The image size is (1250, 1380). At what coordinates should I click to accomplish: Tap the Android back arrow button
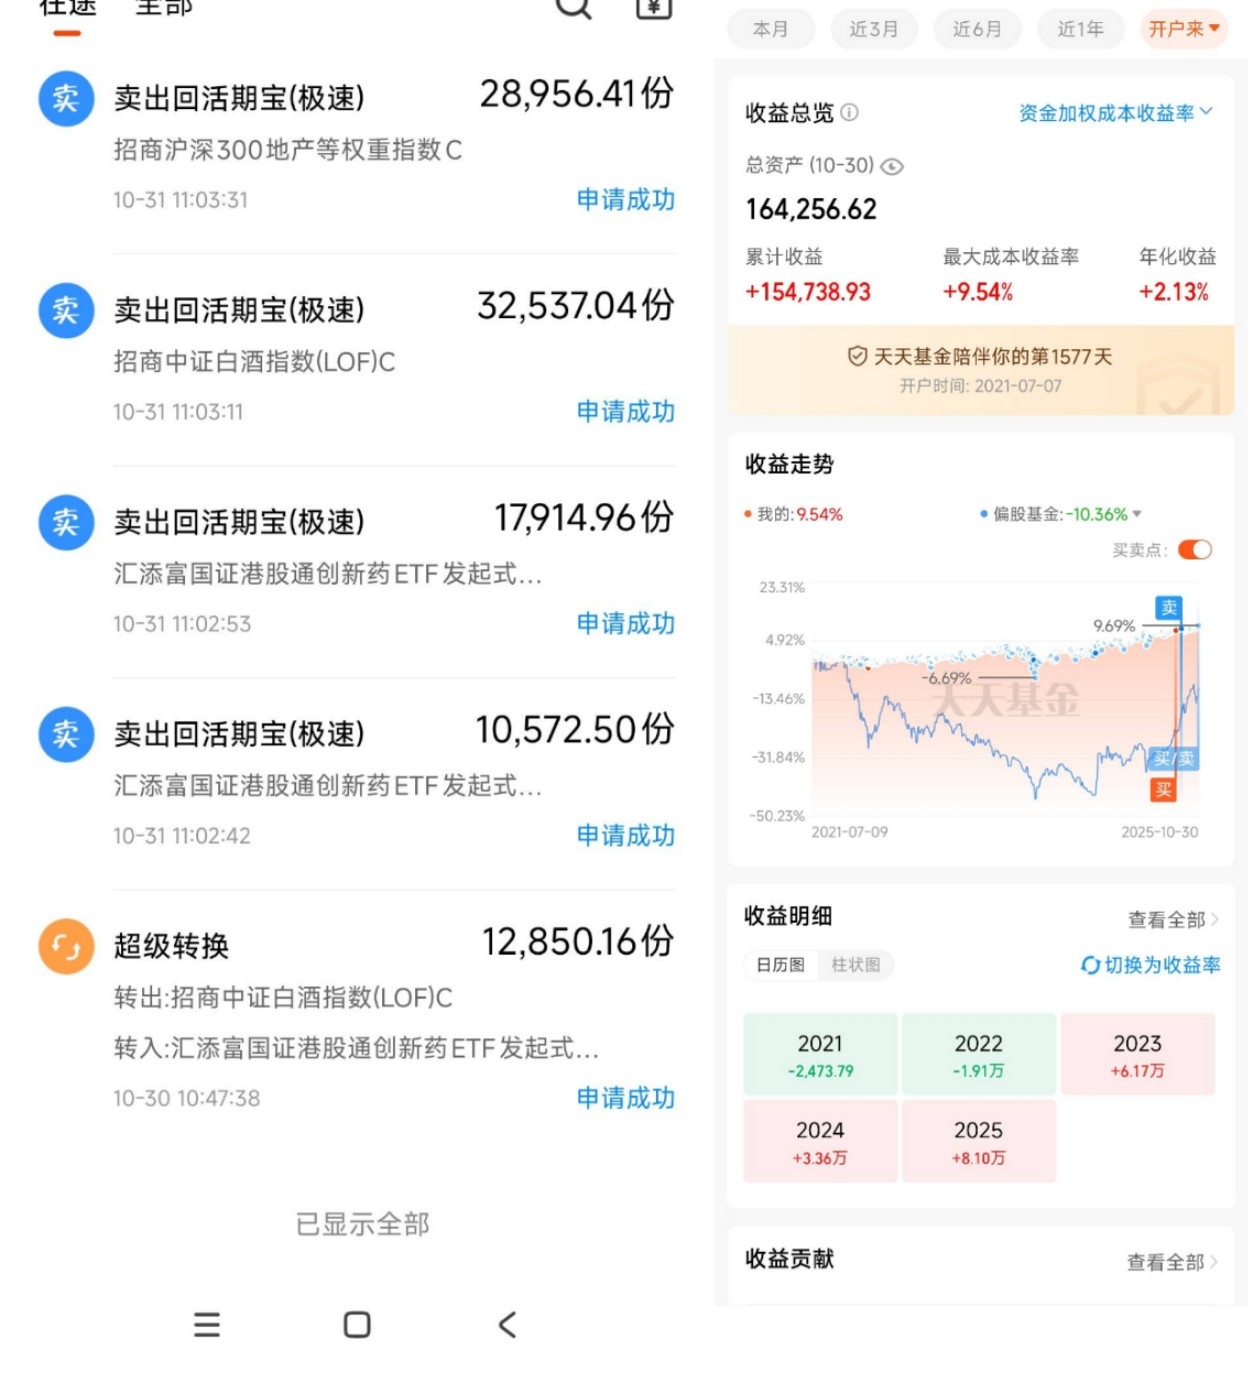507,1325
